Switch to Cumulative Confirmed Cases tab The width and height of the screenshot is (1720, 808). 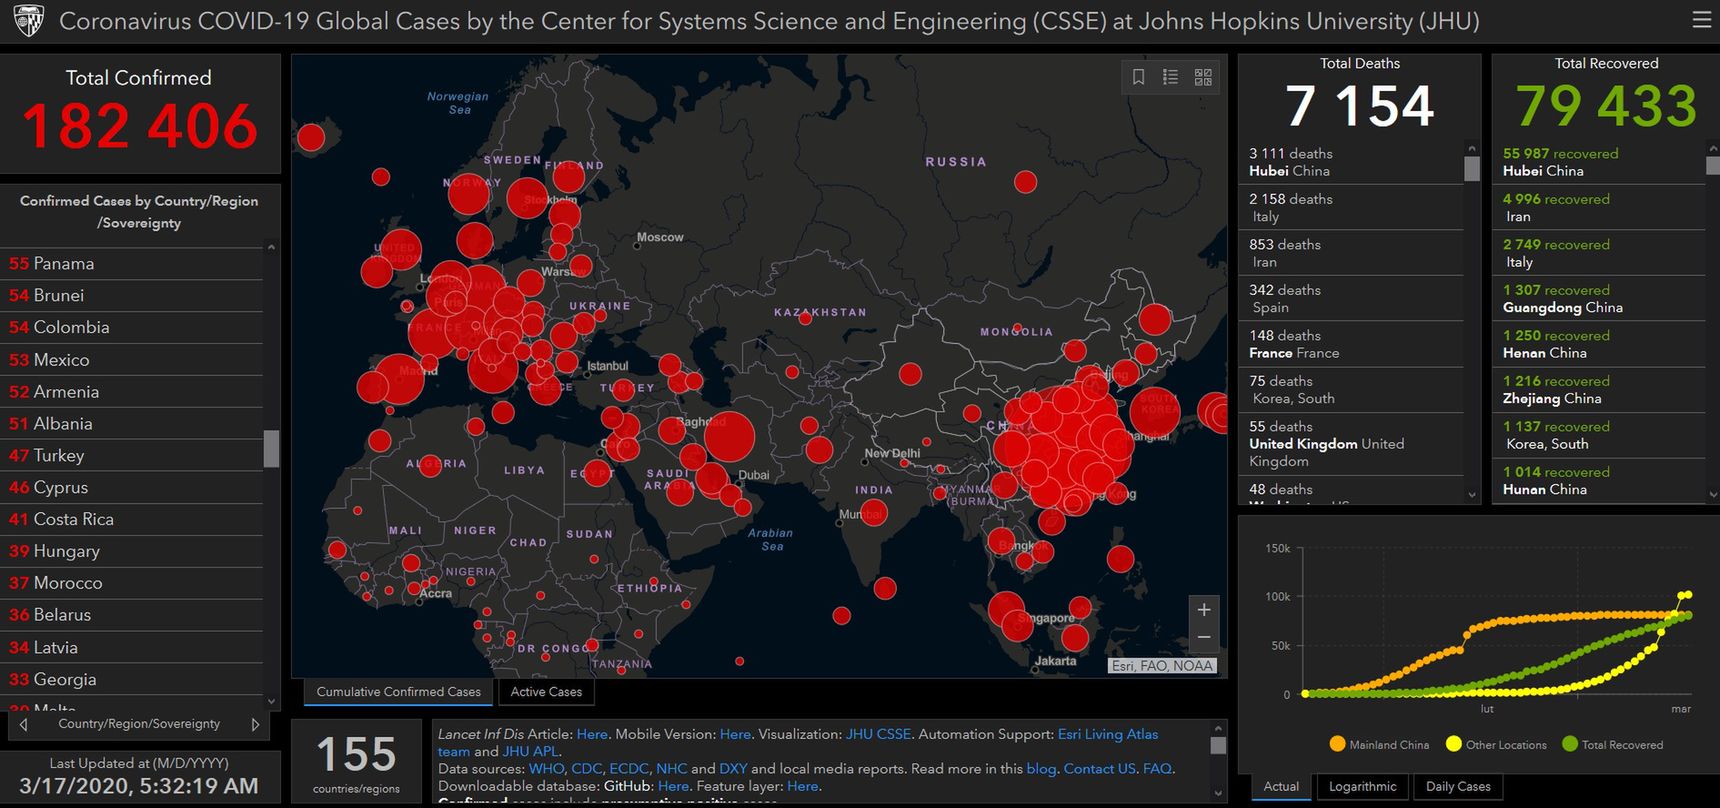398,692
